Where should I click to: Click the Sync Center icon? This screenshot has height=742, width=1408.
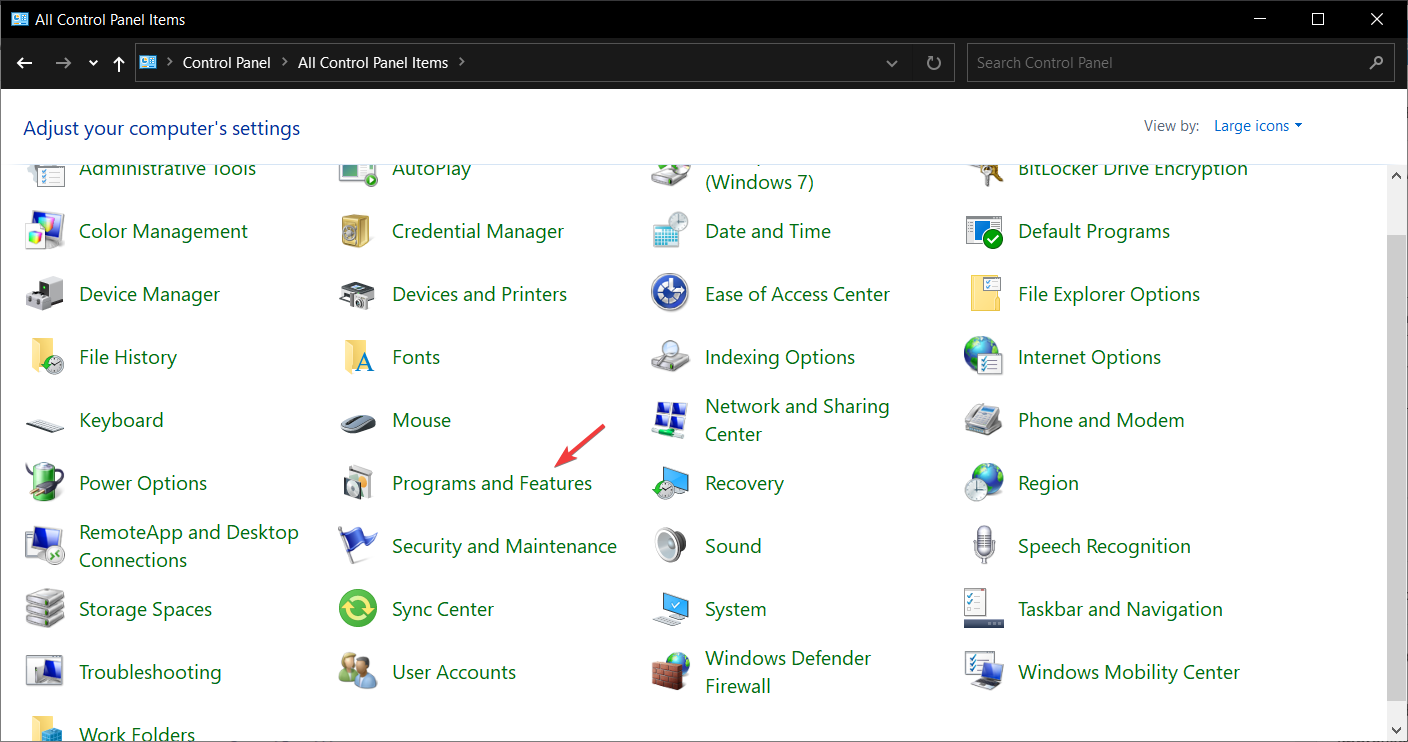coord(357,609)
